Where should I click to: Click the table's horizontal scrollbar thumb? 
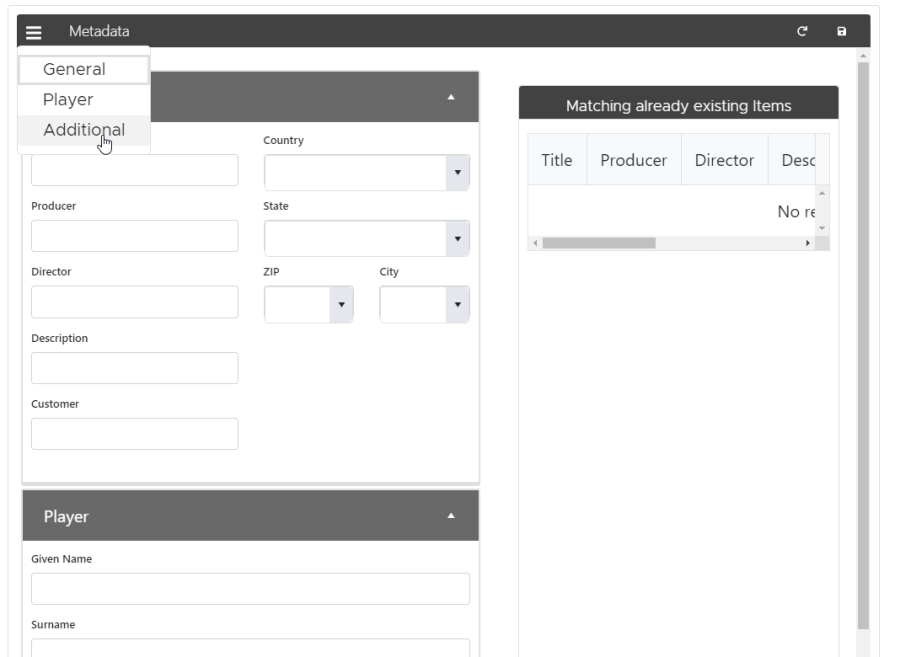coord(598,243)
